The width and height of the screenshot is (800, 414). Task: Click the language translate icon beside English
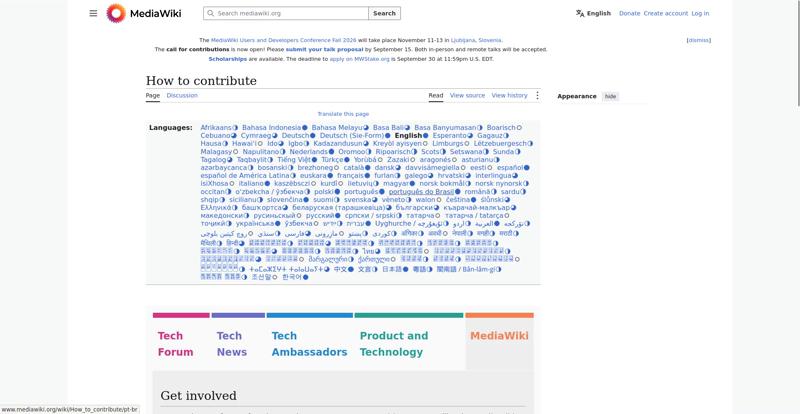580,13
